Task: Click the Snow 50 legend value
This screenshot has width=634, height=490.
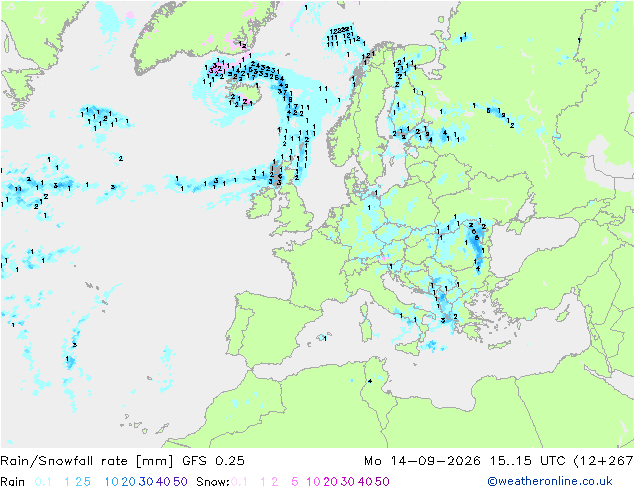Action: point(382,482)
